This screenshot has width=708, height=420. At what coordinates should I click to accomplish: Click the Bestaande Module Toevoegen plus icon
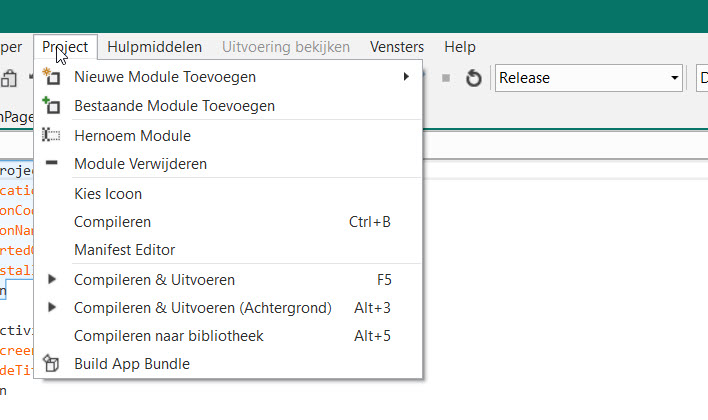click(x=52, y=106)
